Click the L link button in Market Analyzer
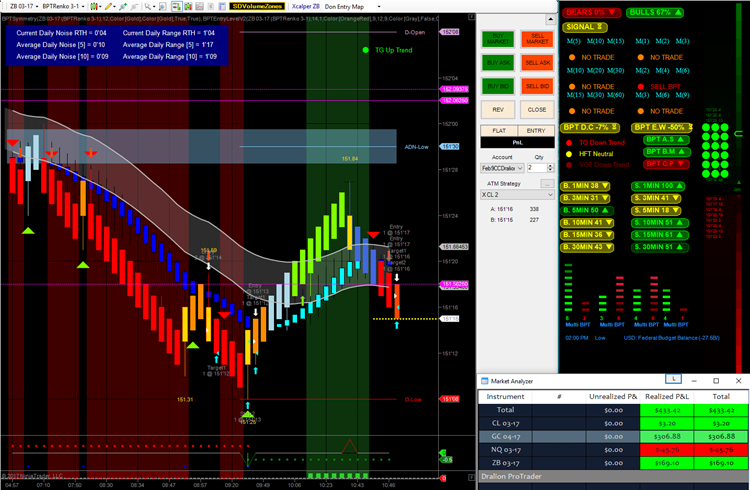Image resolution: width=750 pixels, height=490 pixels. (673, 379)
